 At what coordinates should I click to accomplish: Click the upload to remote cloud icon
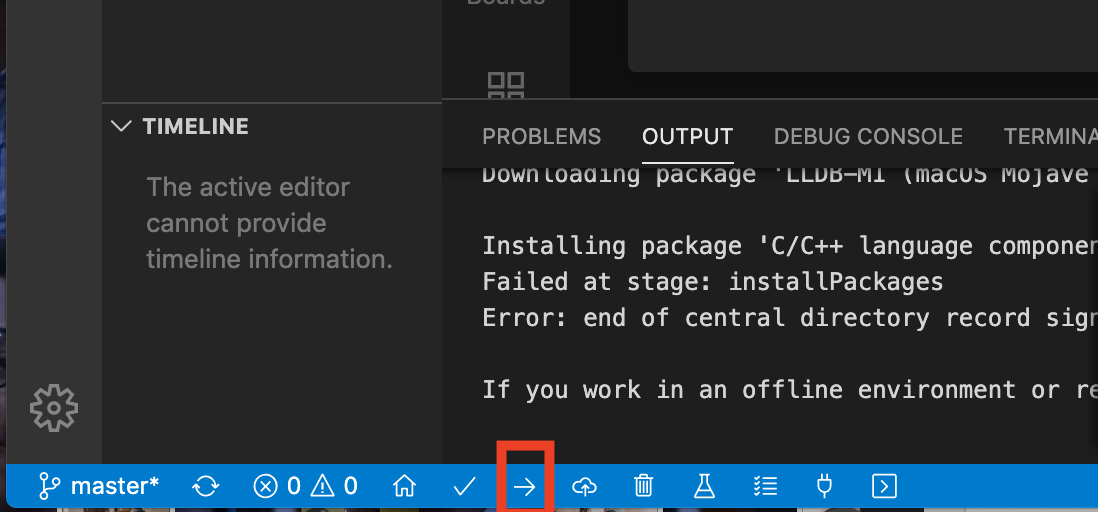point(585,486)
